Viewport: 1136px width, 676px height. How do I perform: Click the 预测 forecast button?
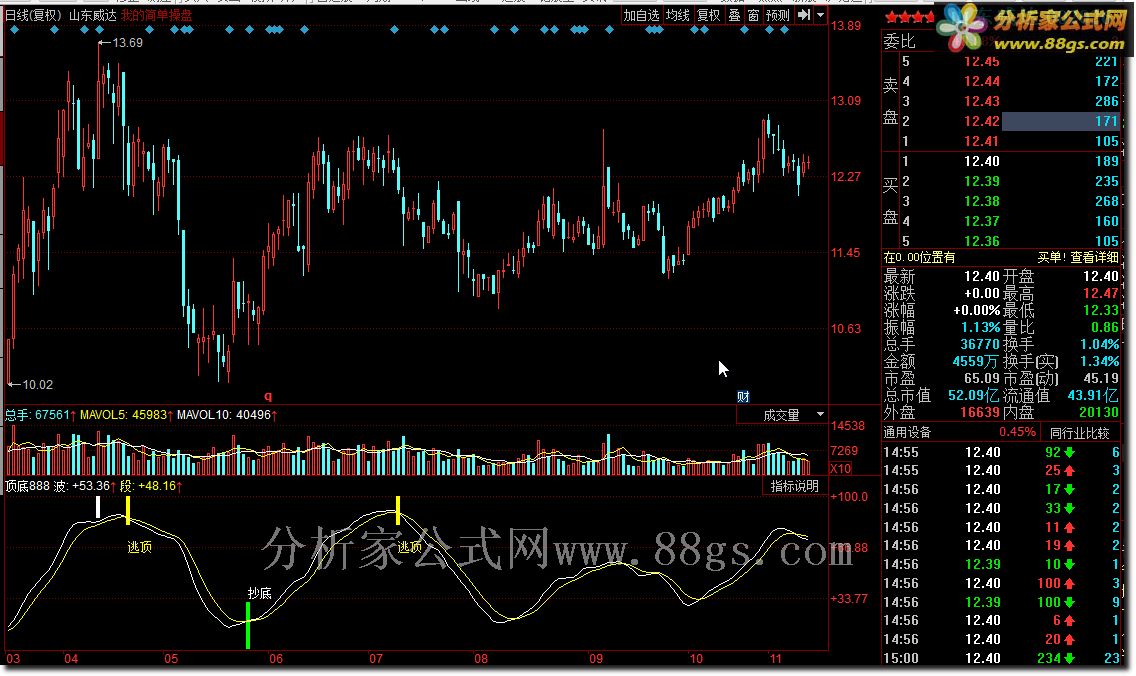click(x=777, y=14)
